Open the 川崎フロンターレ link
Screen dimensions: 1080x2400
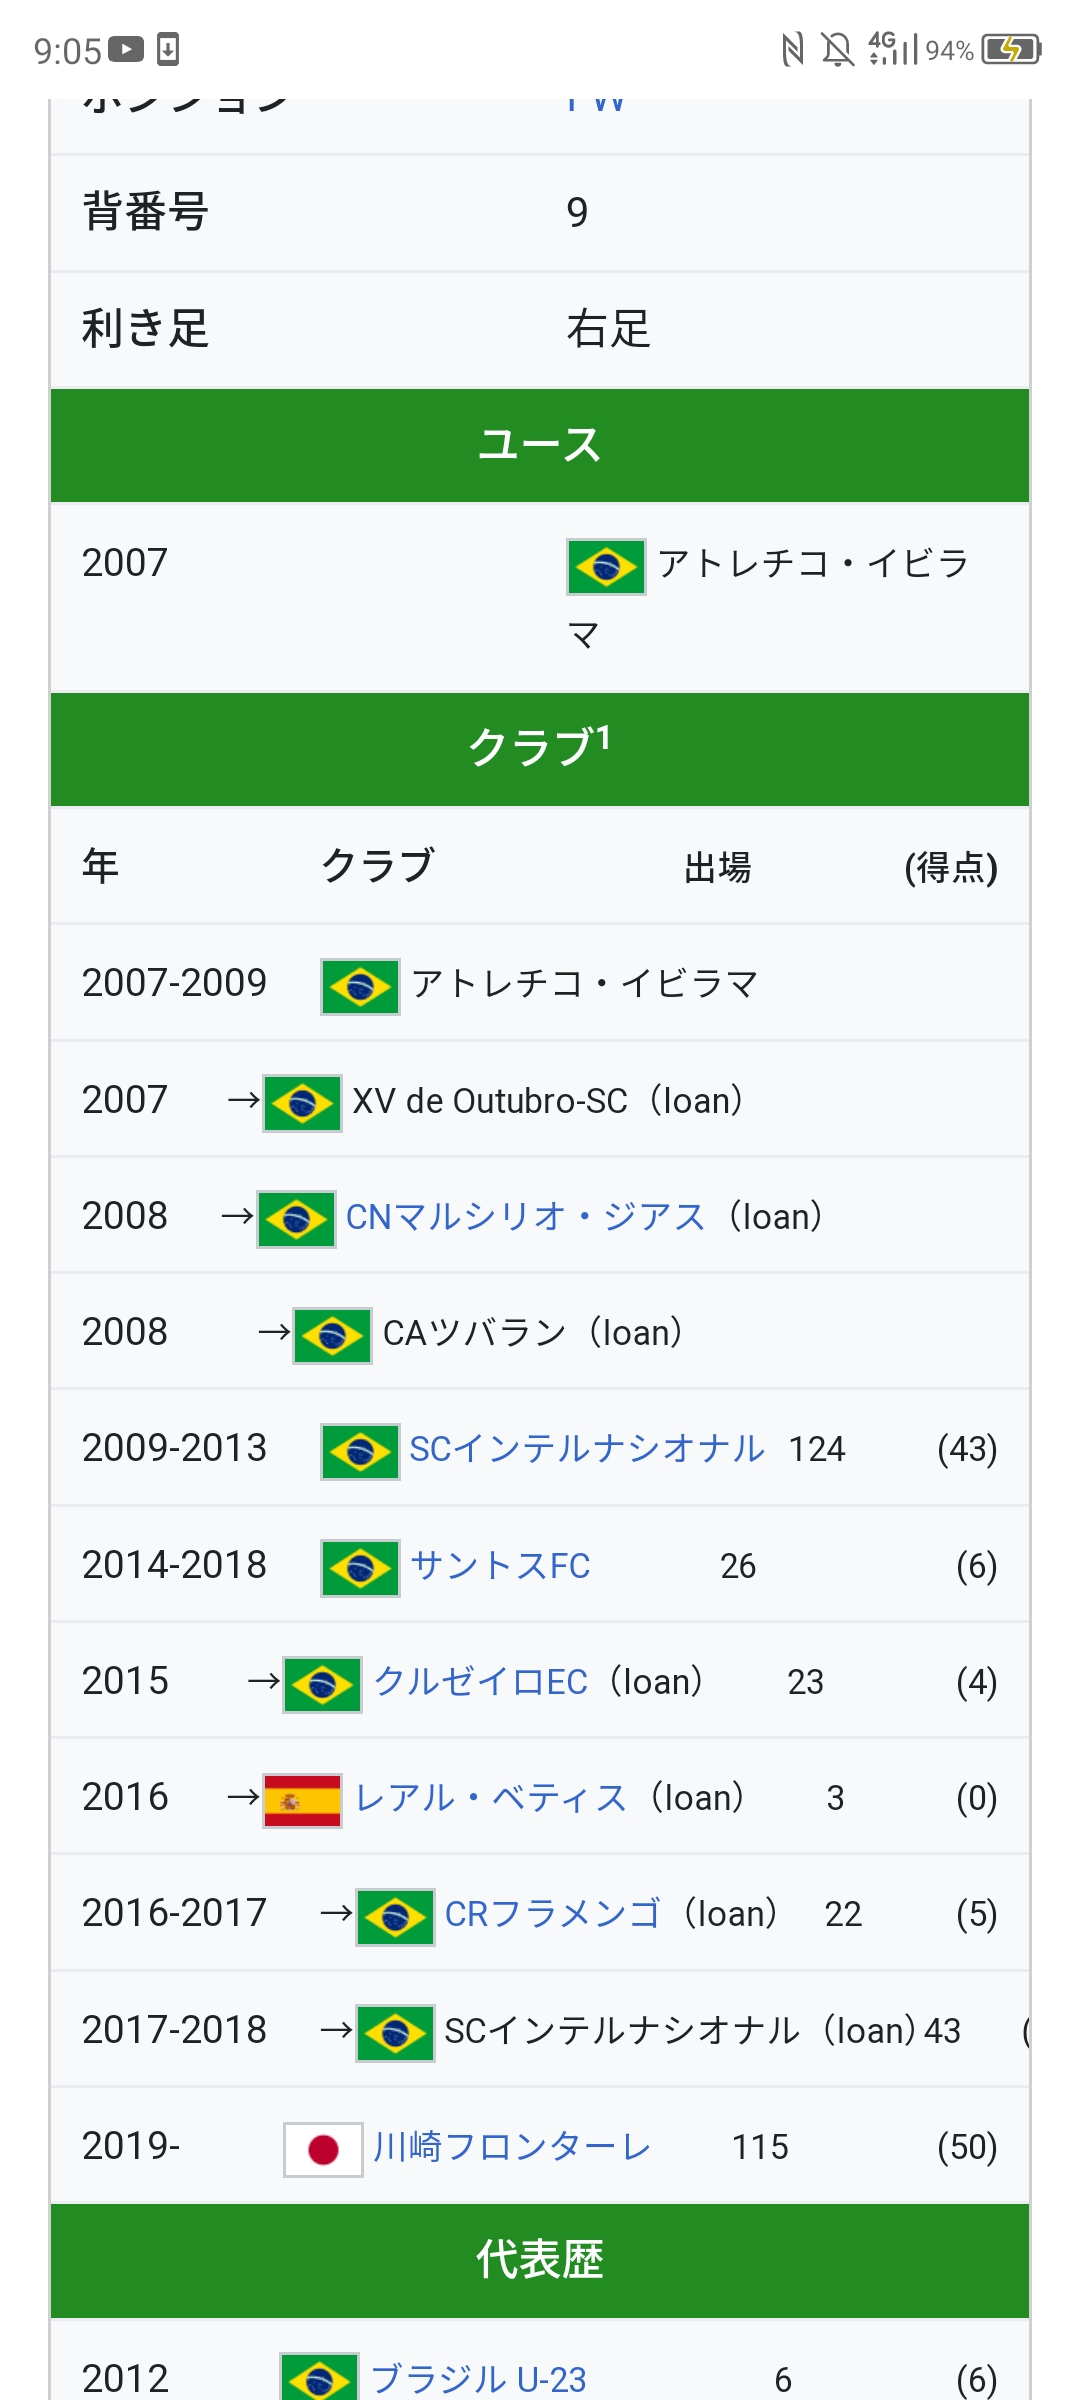pyautogui.click(x=512, y=2147)
